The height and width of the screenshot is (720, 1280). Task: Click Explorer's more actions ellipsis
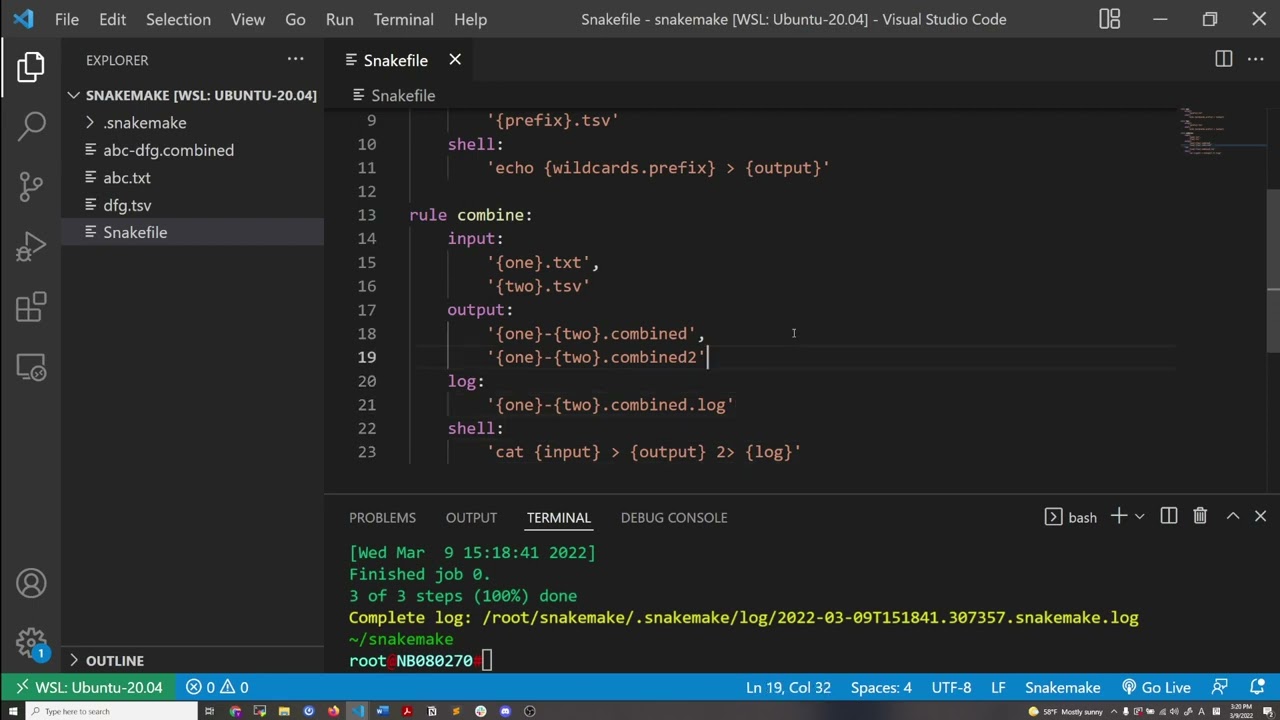(295, 60)
